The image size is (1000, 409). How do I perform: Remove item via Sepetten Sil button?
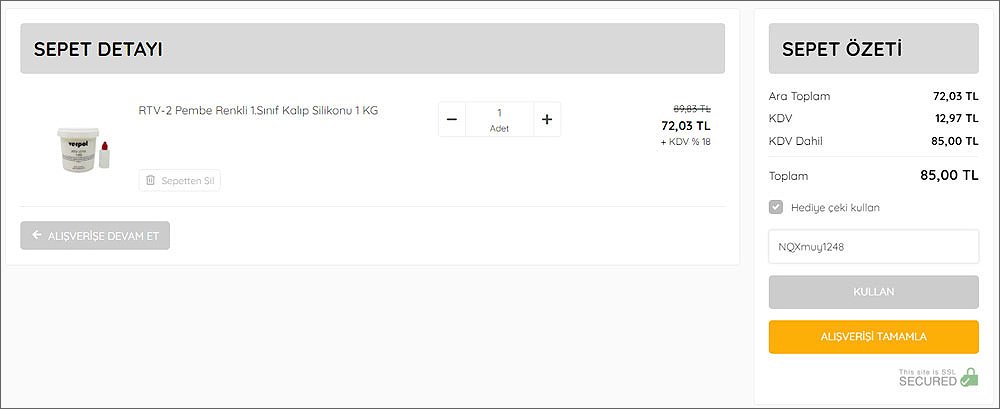coord(180,181)
